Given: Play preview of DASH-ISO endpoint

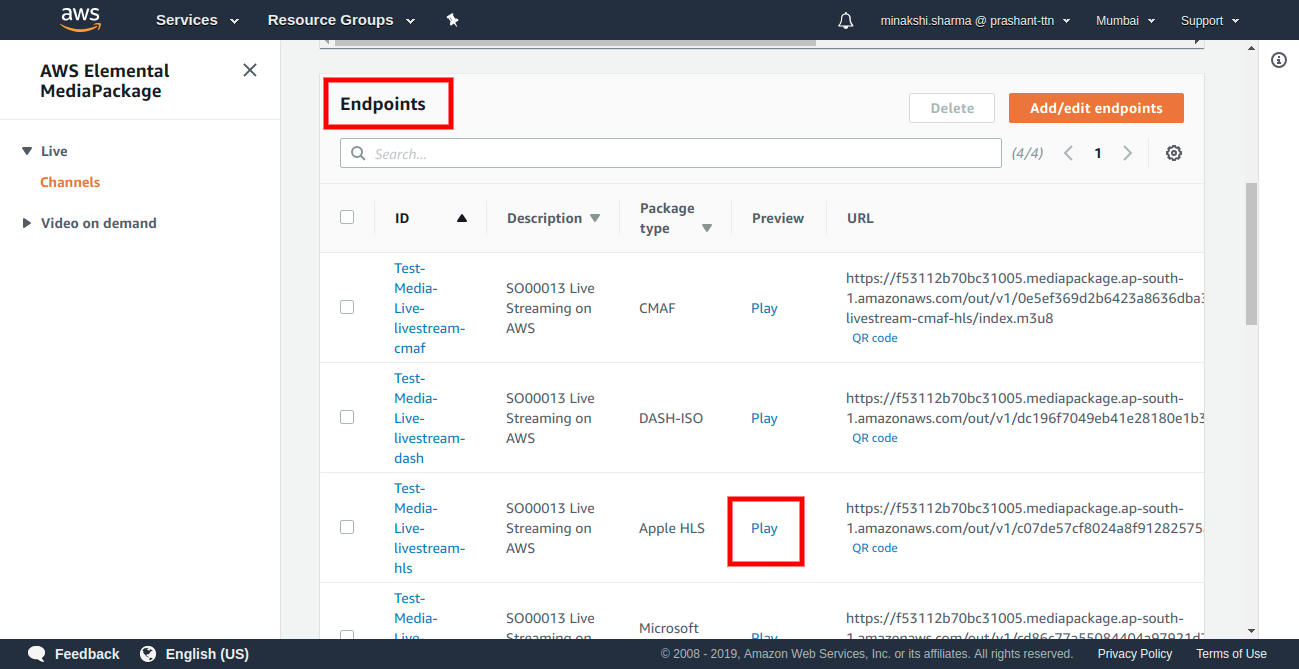Looking at the screenshot, I should tap(764, 418).
